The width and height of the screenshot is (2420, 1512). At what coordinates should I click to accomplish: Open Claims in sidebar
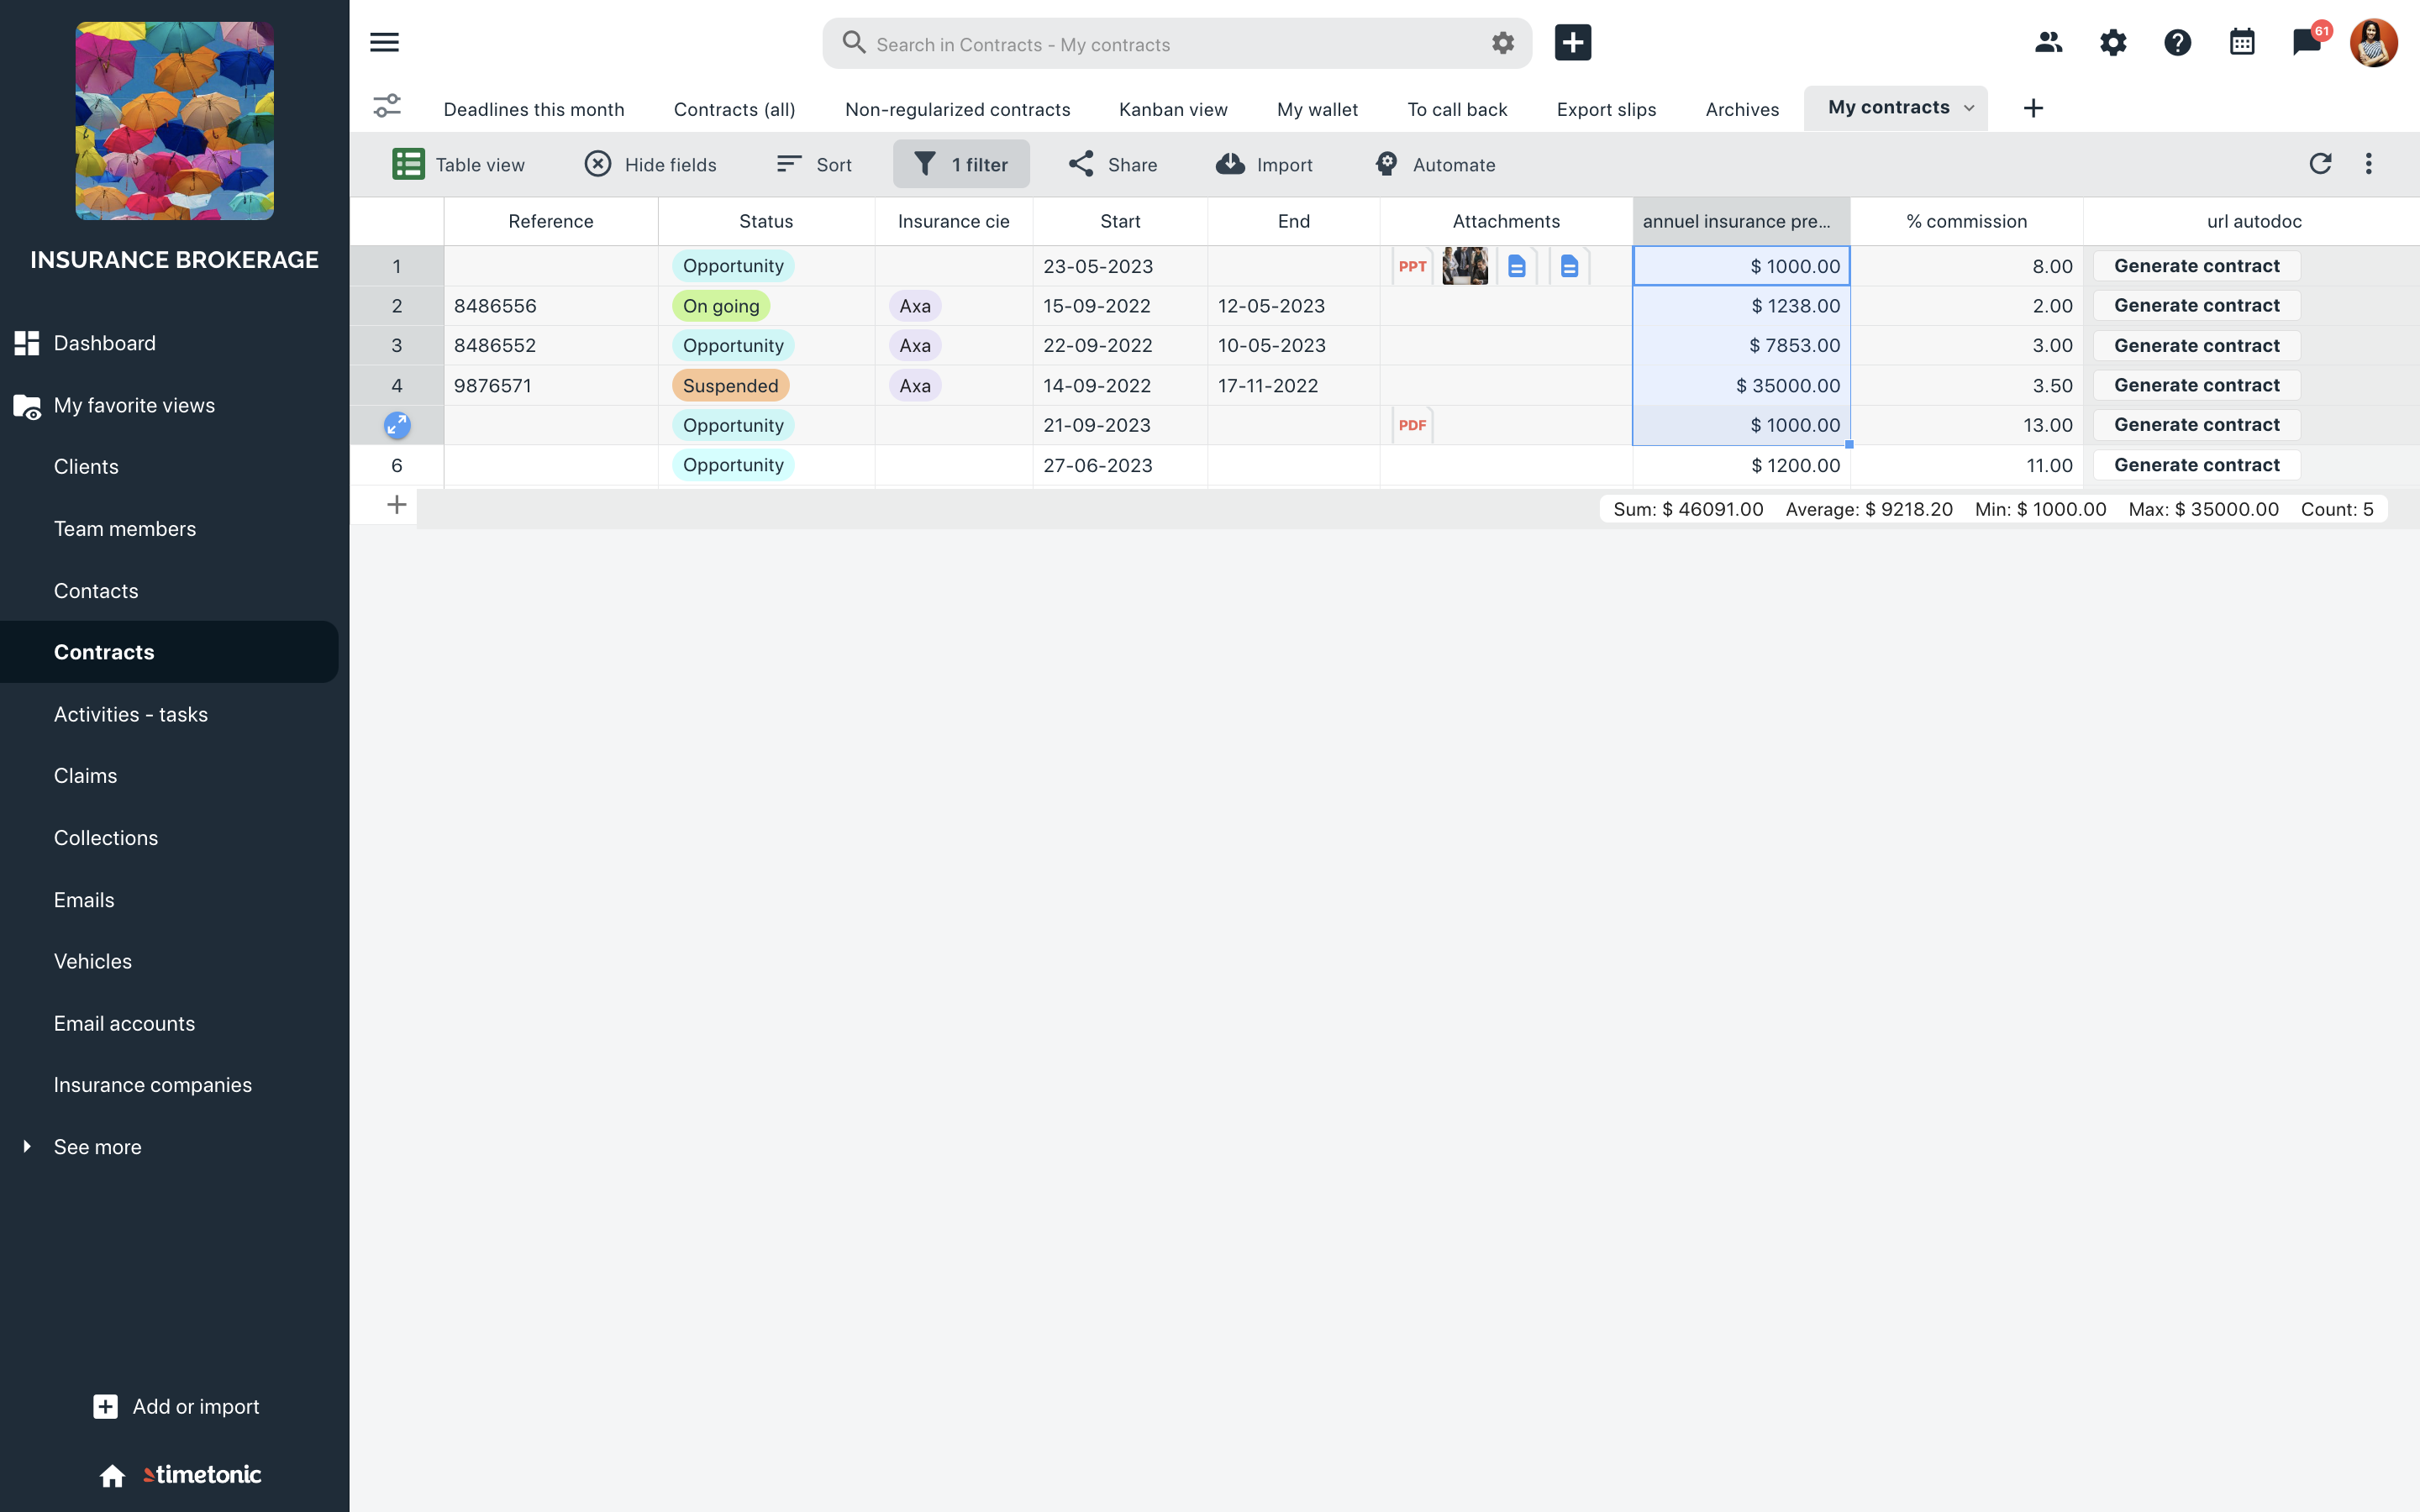coord(85,776)
